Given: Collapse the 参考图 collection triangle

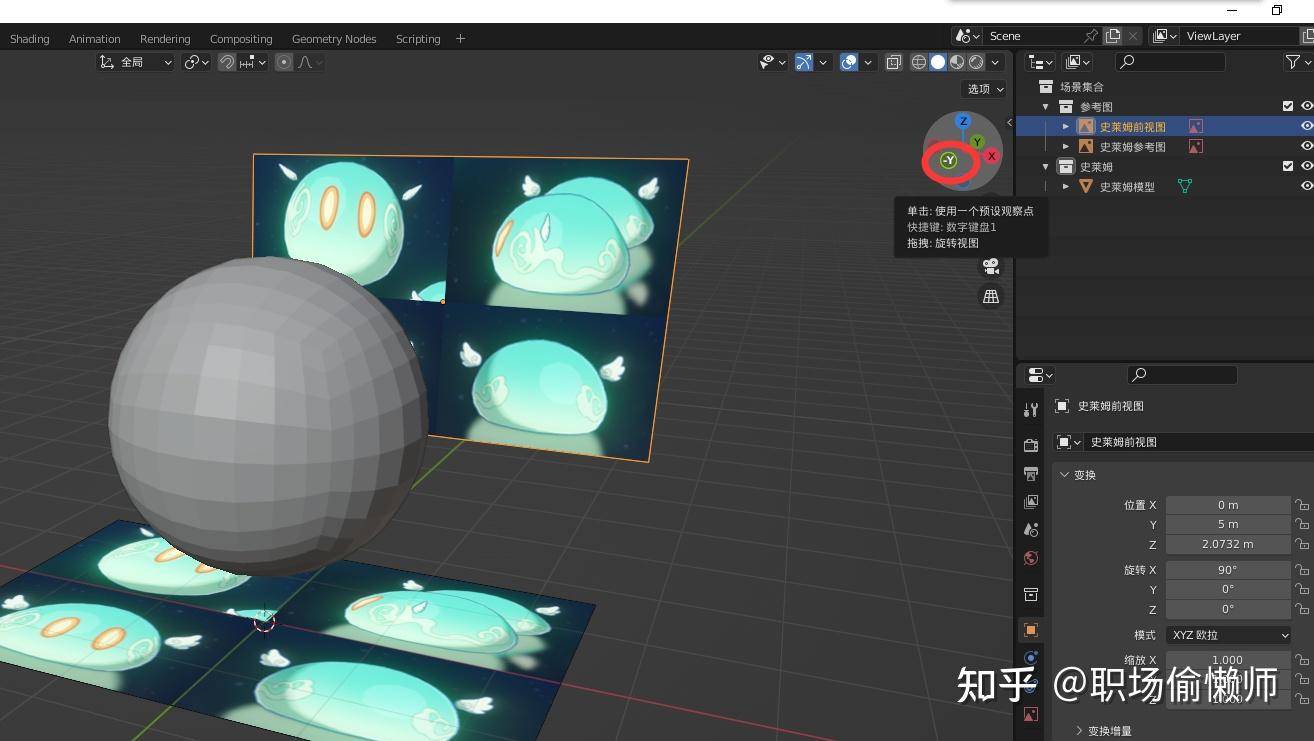Looking at the screenshot, I should coord(1046,107).
